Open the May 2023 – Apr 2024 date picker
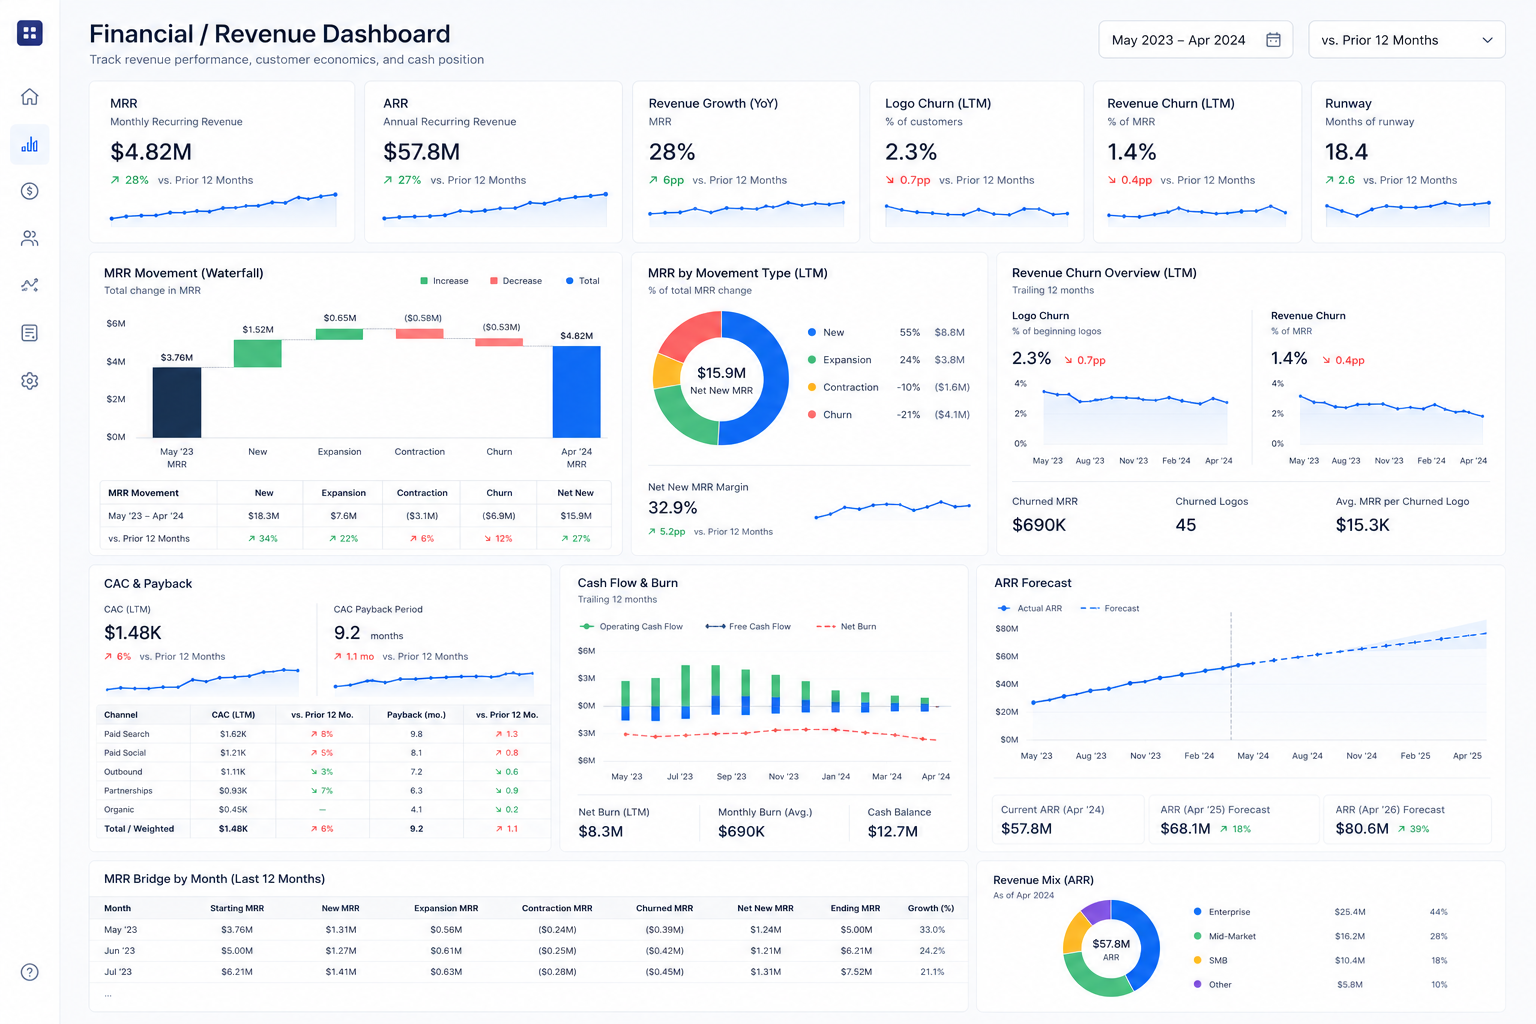Image resolution: width=1536 pixels, height=1024 pixels. (x=1195, y=40)
